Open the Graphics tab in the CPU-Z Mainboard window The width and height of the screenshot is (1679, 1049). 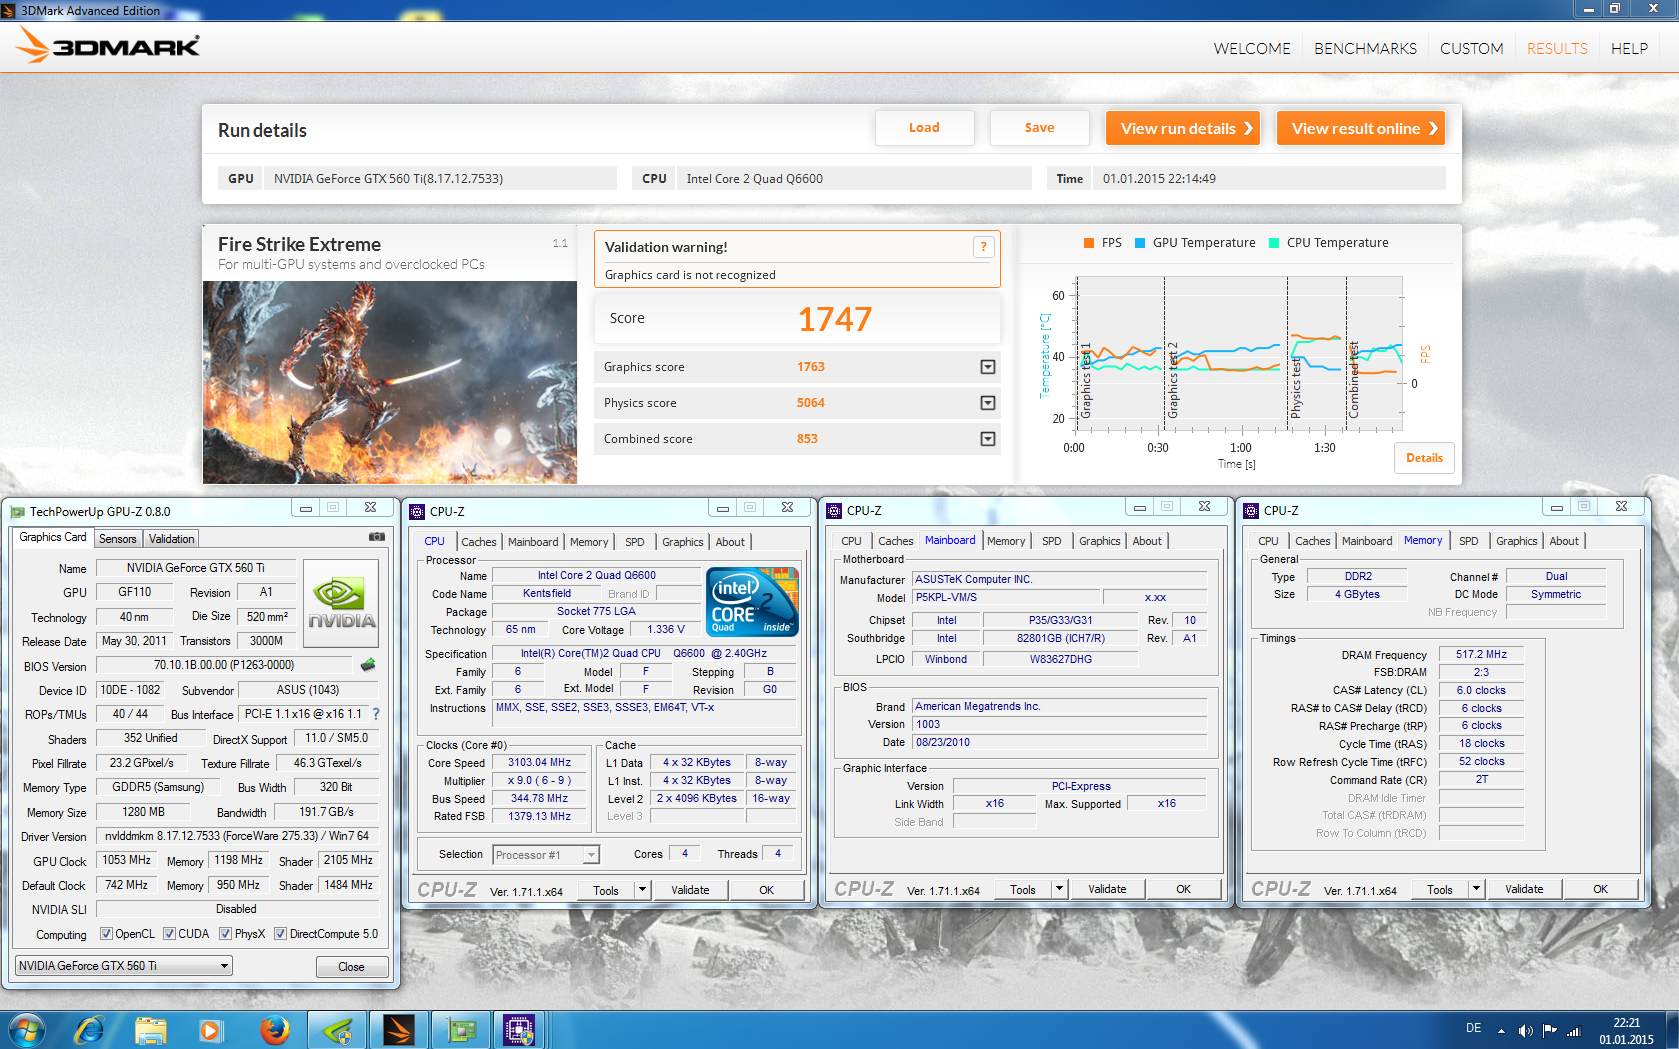click(x=1100, y=541)
